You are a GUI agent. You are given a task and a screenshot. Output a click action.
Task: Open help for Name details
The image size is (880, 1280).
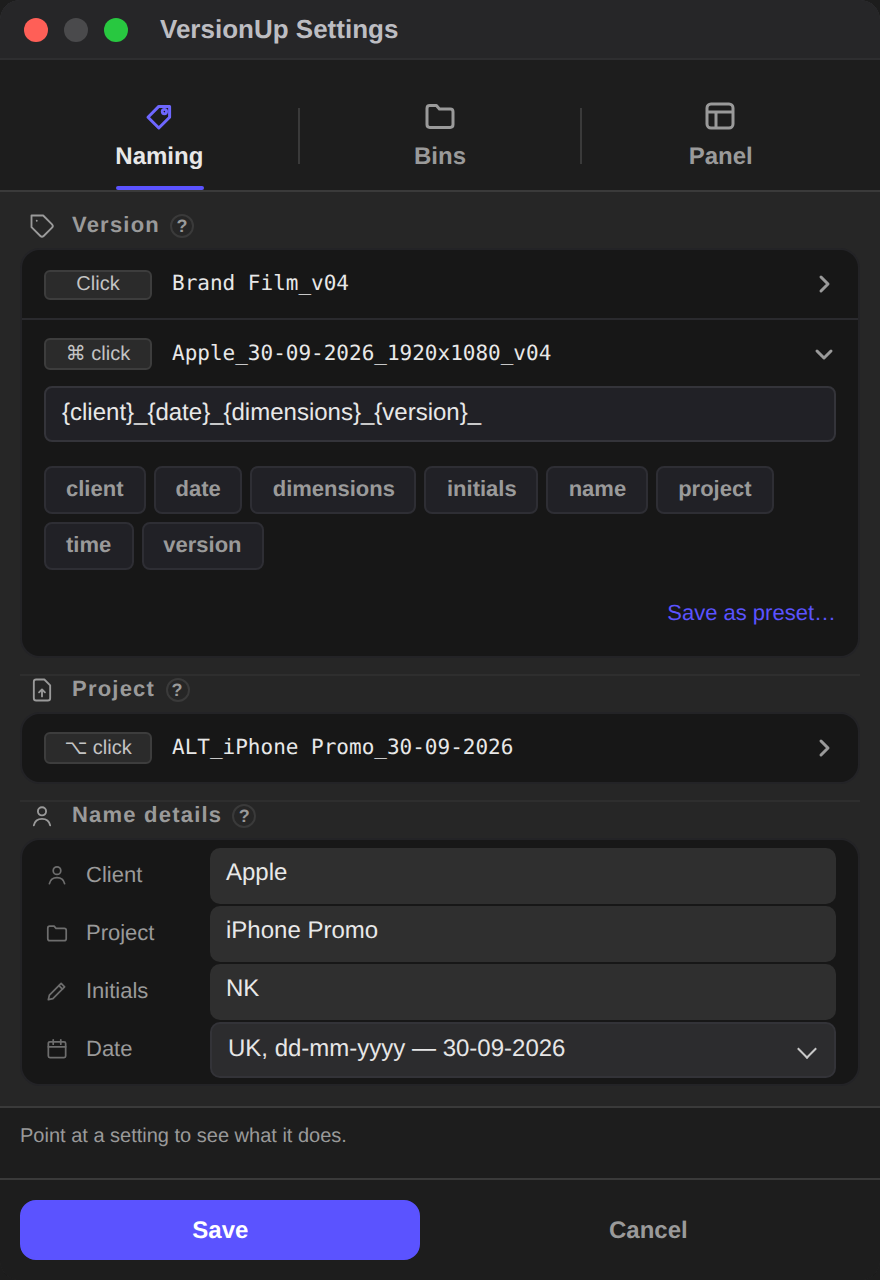(244, 816)
